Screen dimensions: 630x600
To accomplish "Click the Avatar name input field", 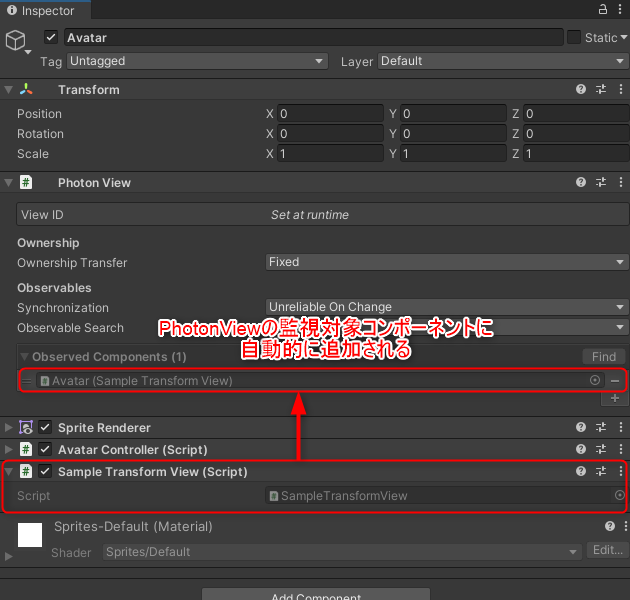I will tap(314, 37).
